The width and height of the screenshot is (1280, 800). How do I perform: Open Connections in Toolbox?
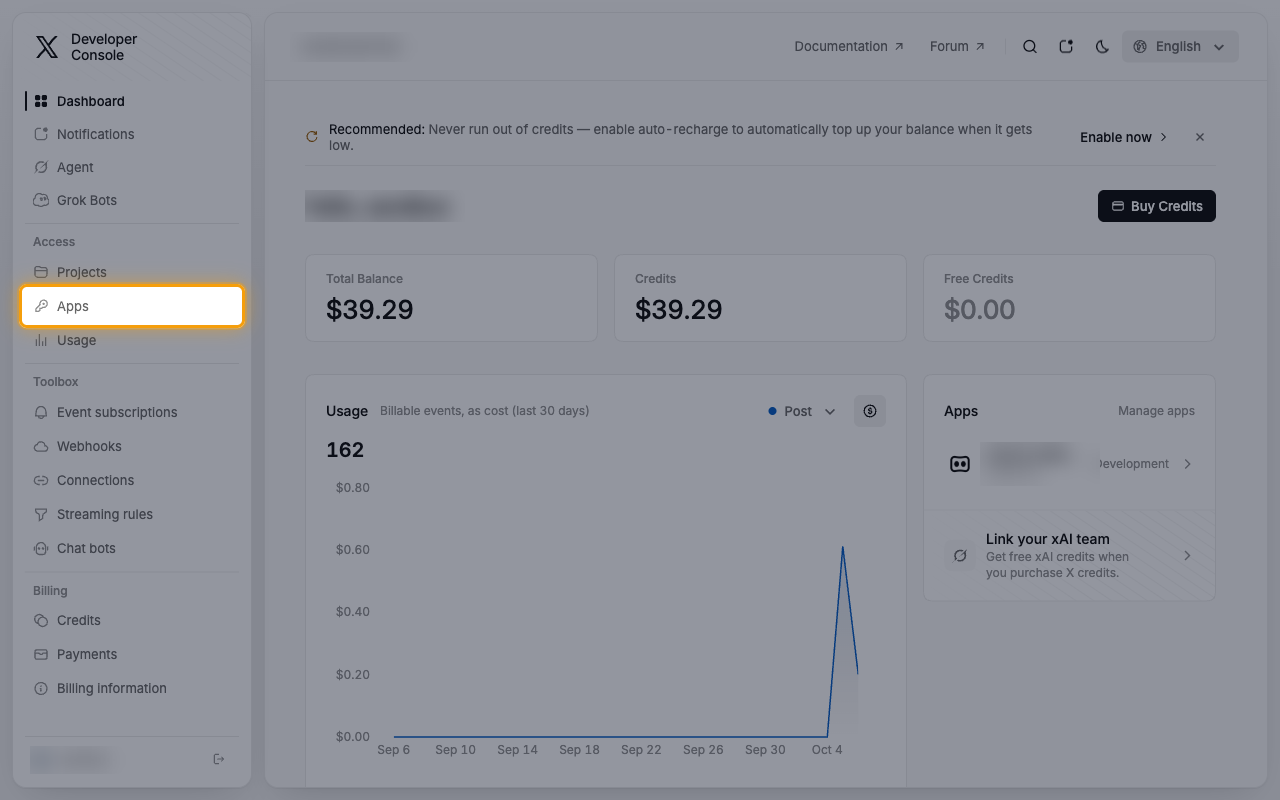click(x=132, y=480)
